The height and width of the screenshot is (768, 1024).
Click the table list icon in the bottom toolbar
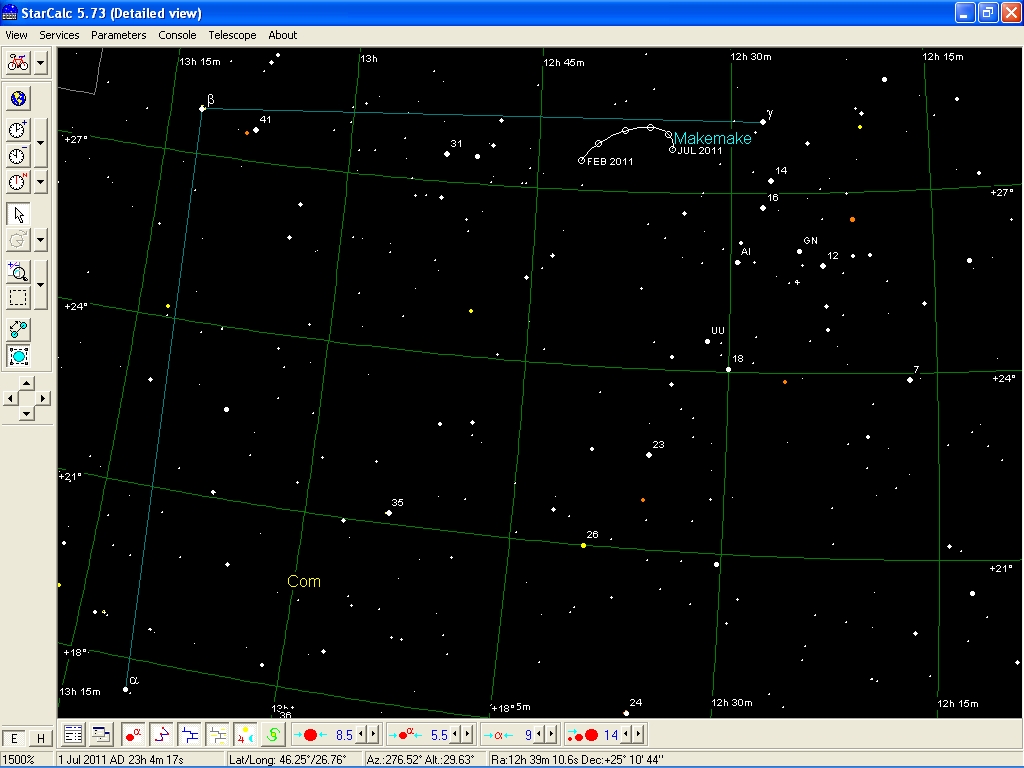[72, 735]
